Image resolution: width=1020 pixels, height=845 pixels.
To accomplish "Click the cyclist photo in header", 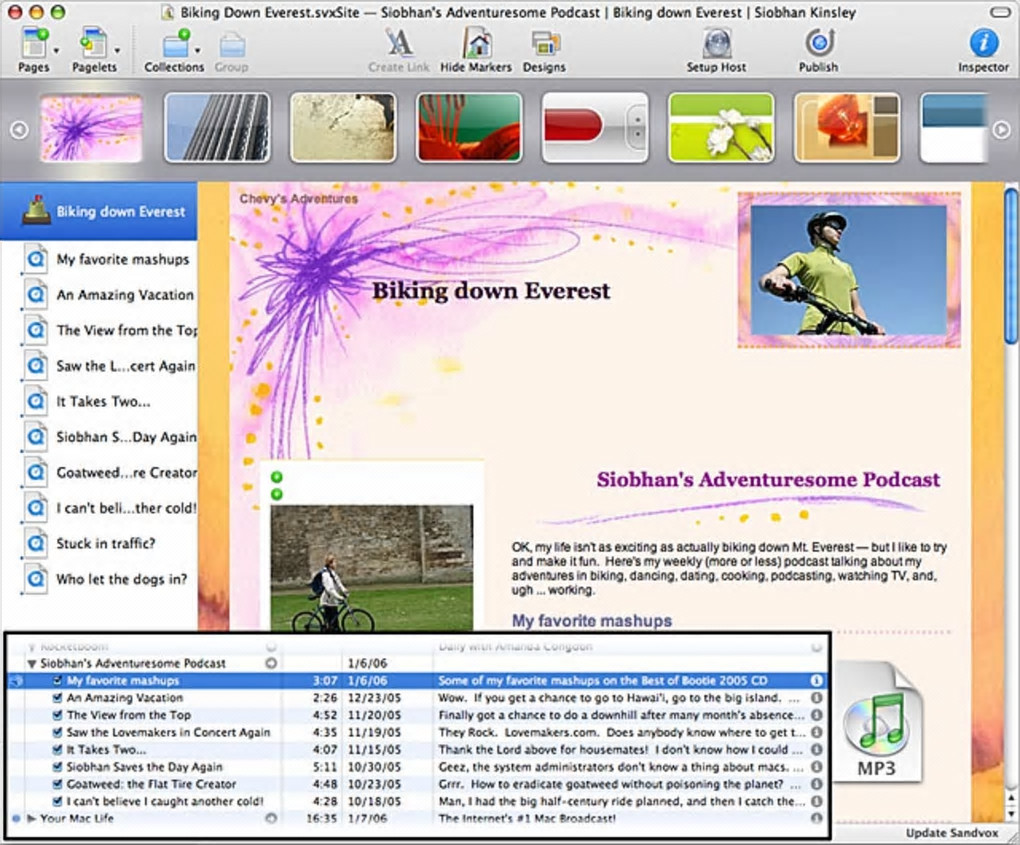I will (848, 270).
